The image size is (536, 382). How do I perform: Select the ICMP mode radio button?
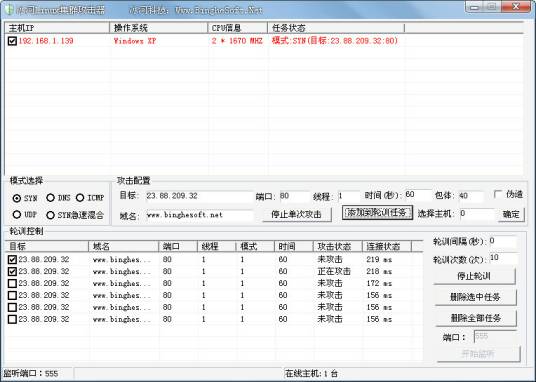(80, 197)
